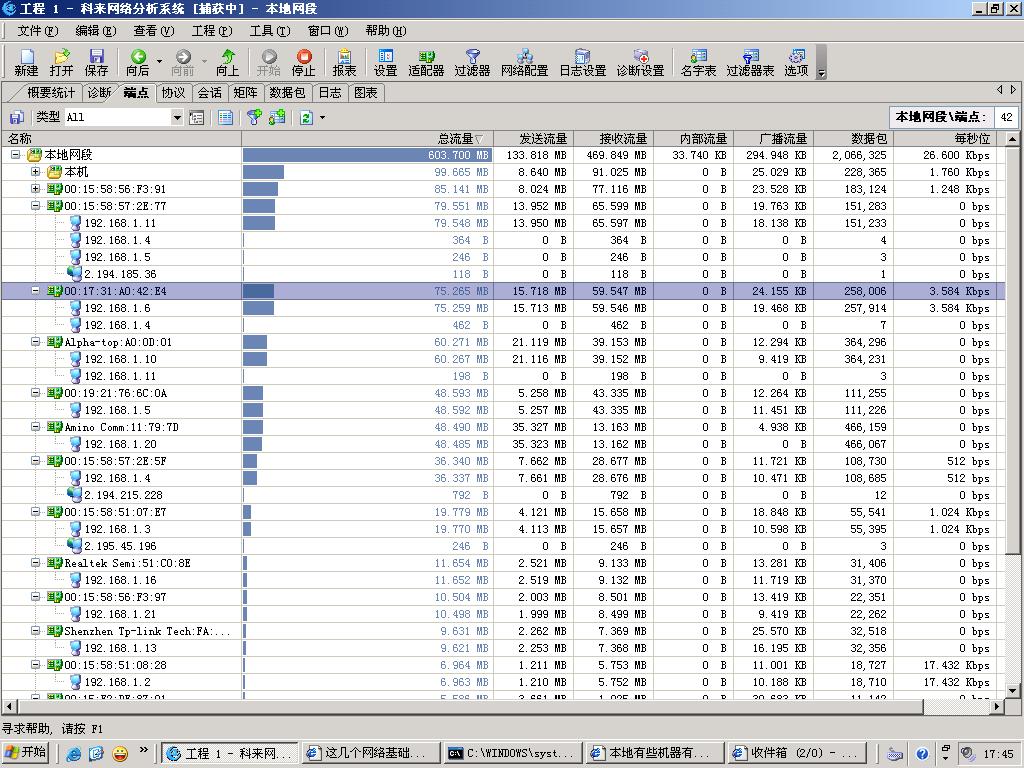This screenshot has width=1024, height=768.
Task: Click the 网络配置 (Network config) icon
Action: tap(524, 62)
